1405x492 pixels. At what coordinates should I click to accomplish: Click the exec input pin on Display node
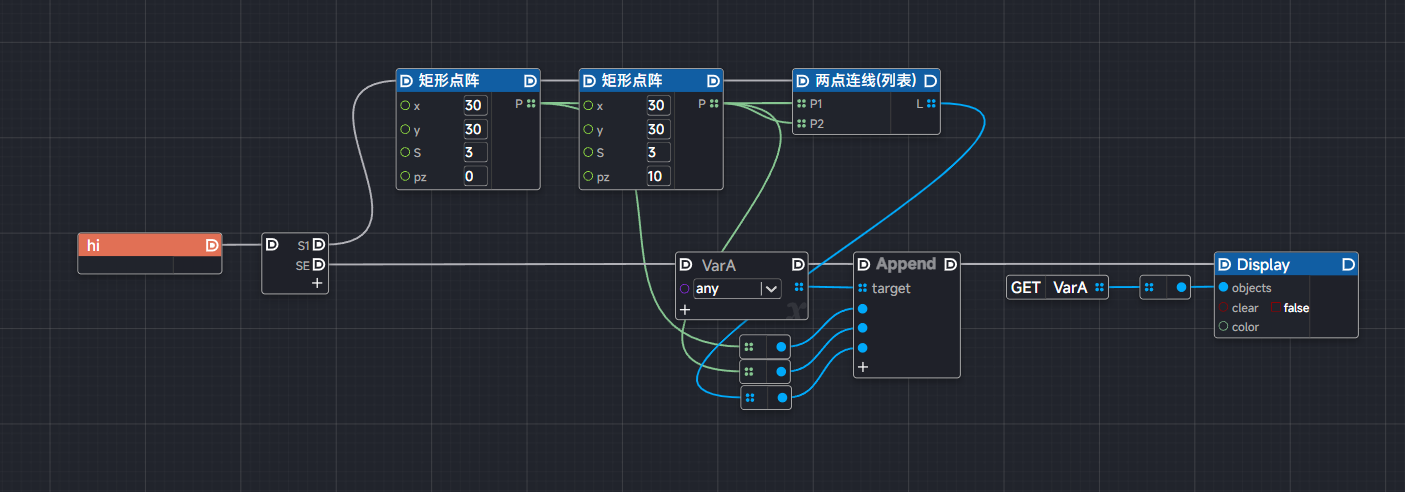(1224, 265)
